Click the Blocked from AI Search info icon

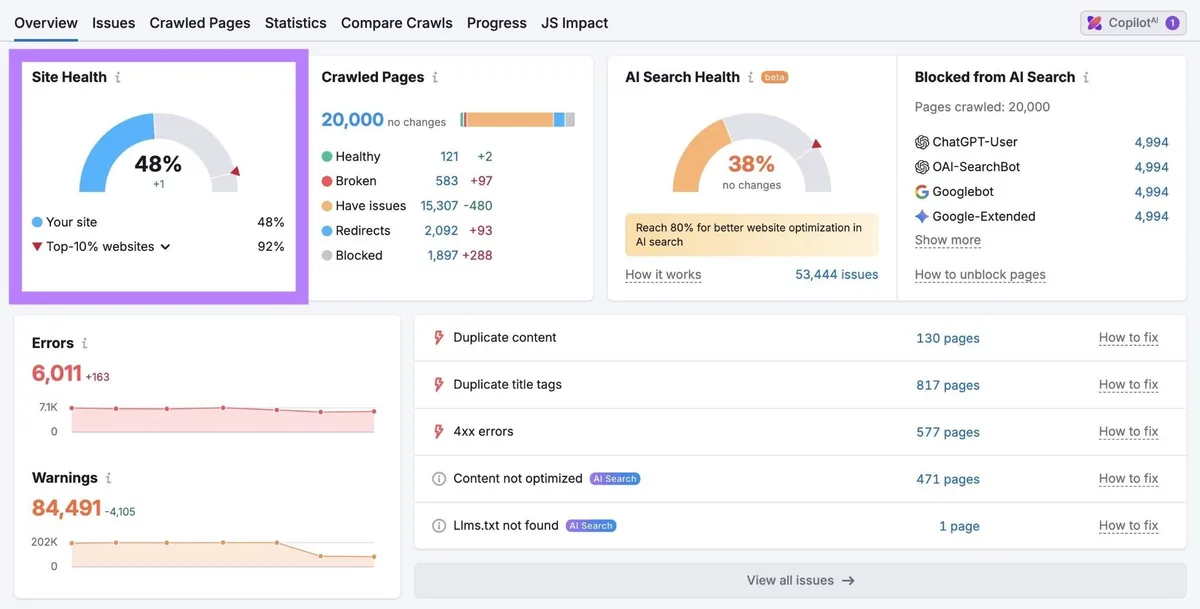pyautogui.click(x=1086, y=77)
